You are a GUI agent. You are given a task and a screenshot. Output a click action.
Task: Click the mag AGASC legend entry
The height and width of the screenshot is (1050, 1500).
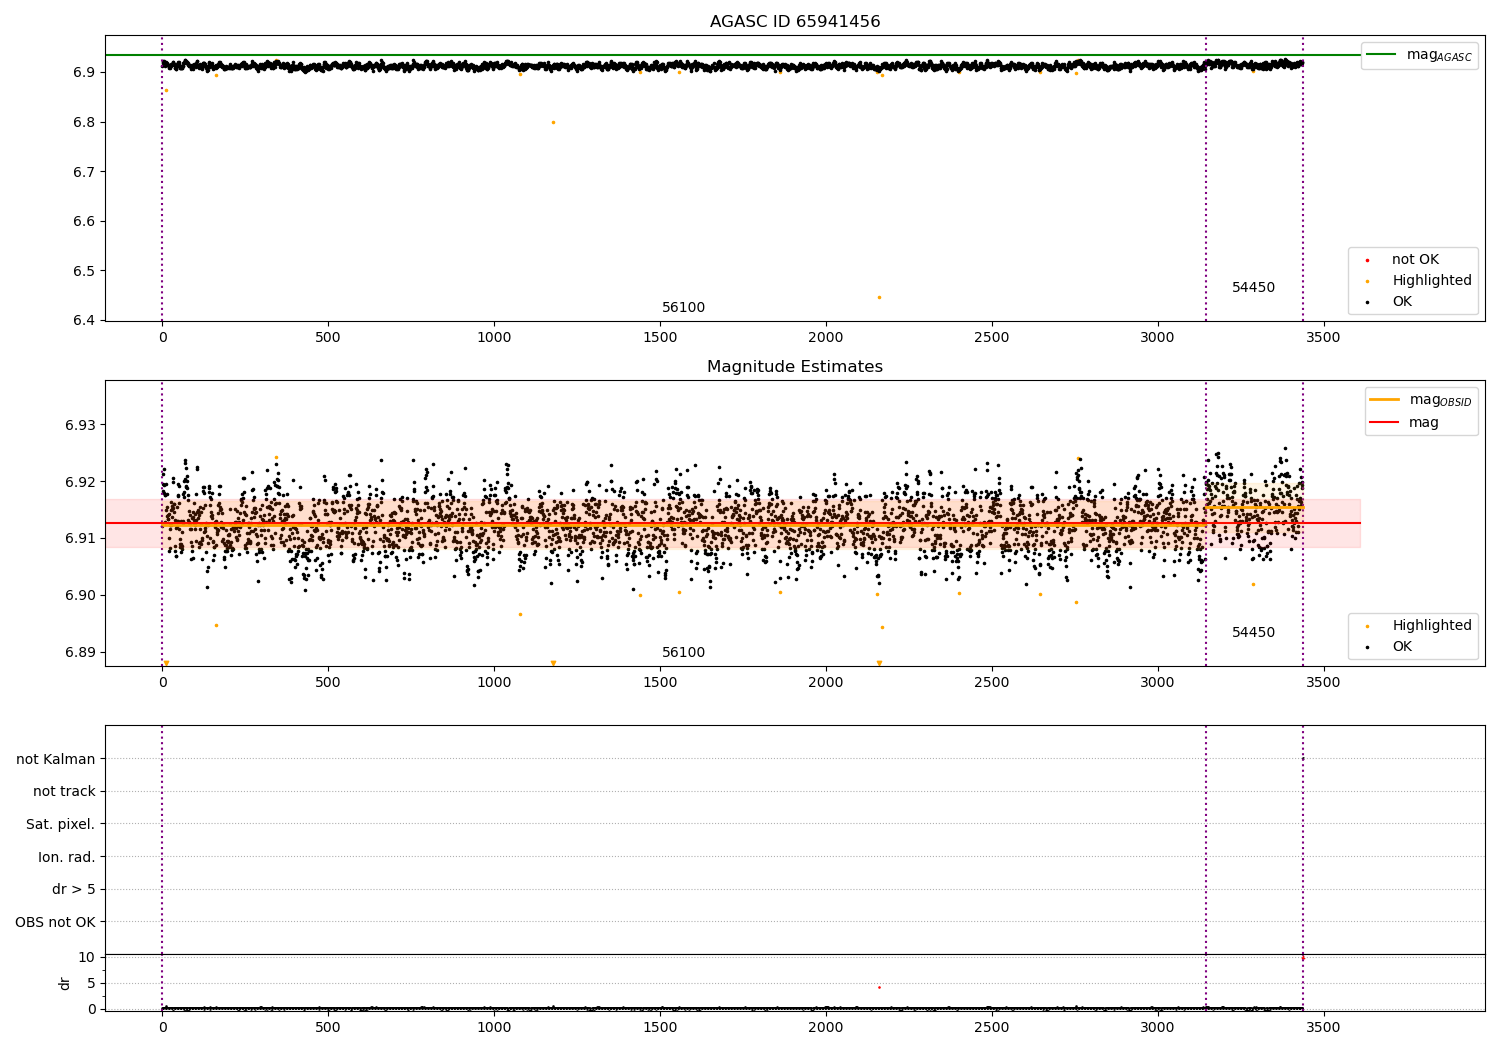[1419, 55]
